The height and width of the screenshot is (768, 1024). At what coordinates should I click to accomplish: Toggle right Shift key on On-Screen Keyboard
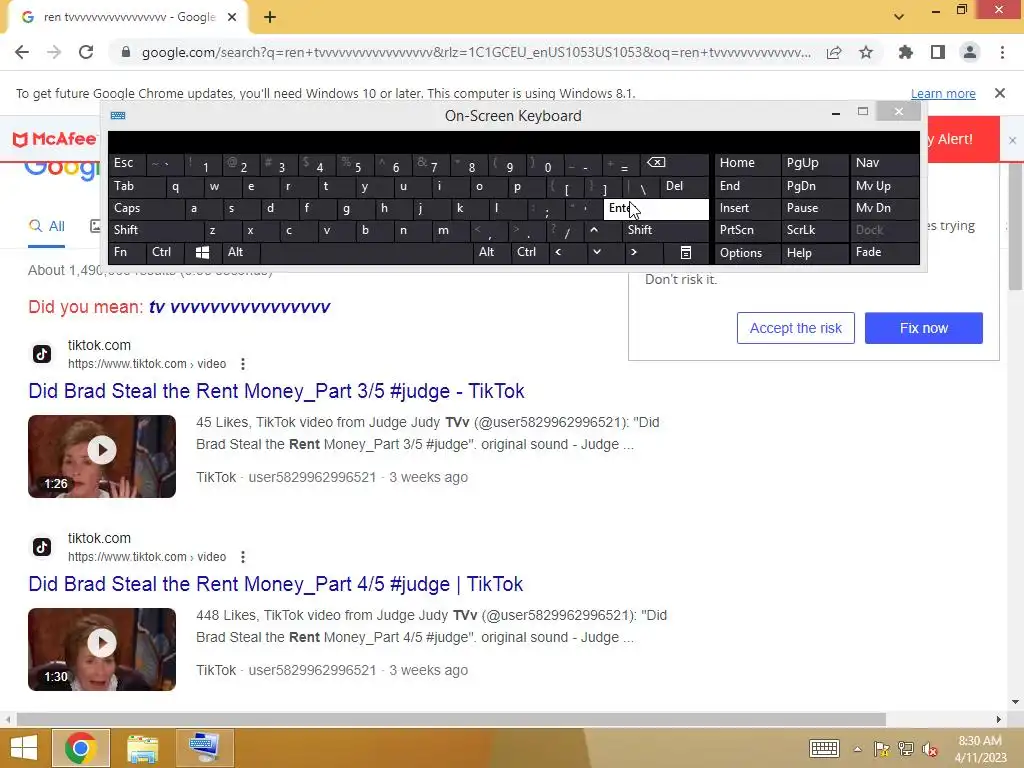pyautogui.click(x=665, y=231)
